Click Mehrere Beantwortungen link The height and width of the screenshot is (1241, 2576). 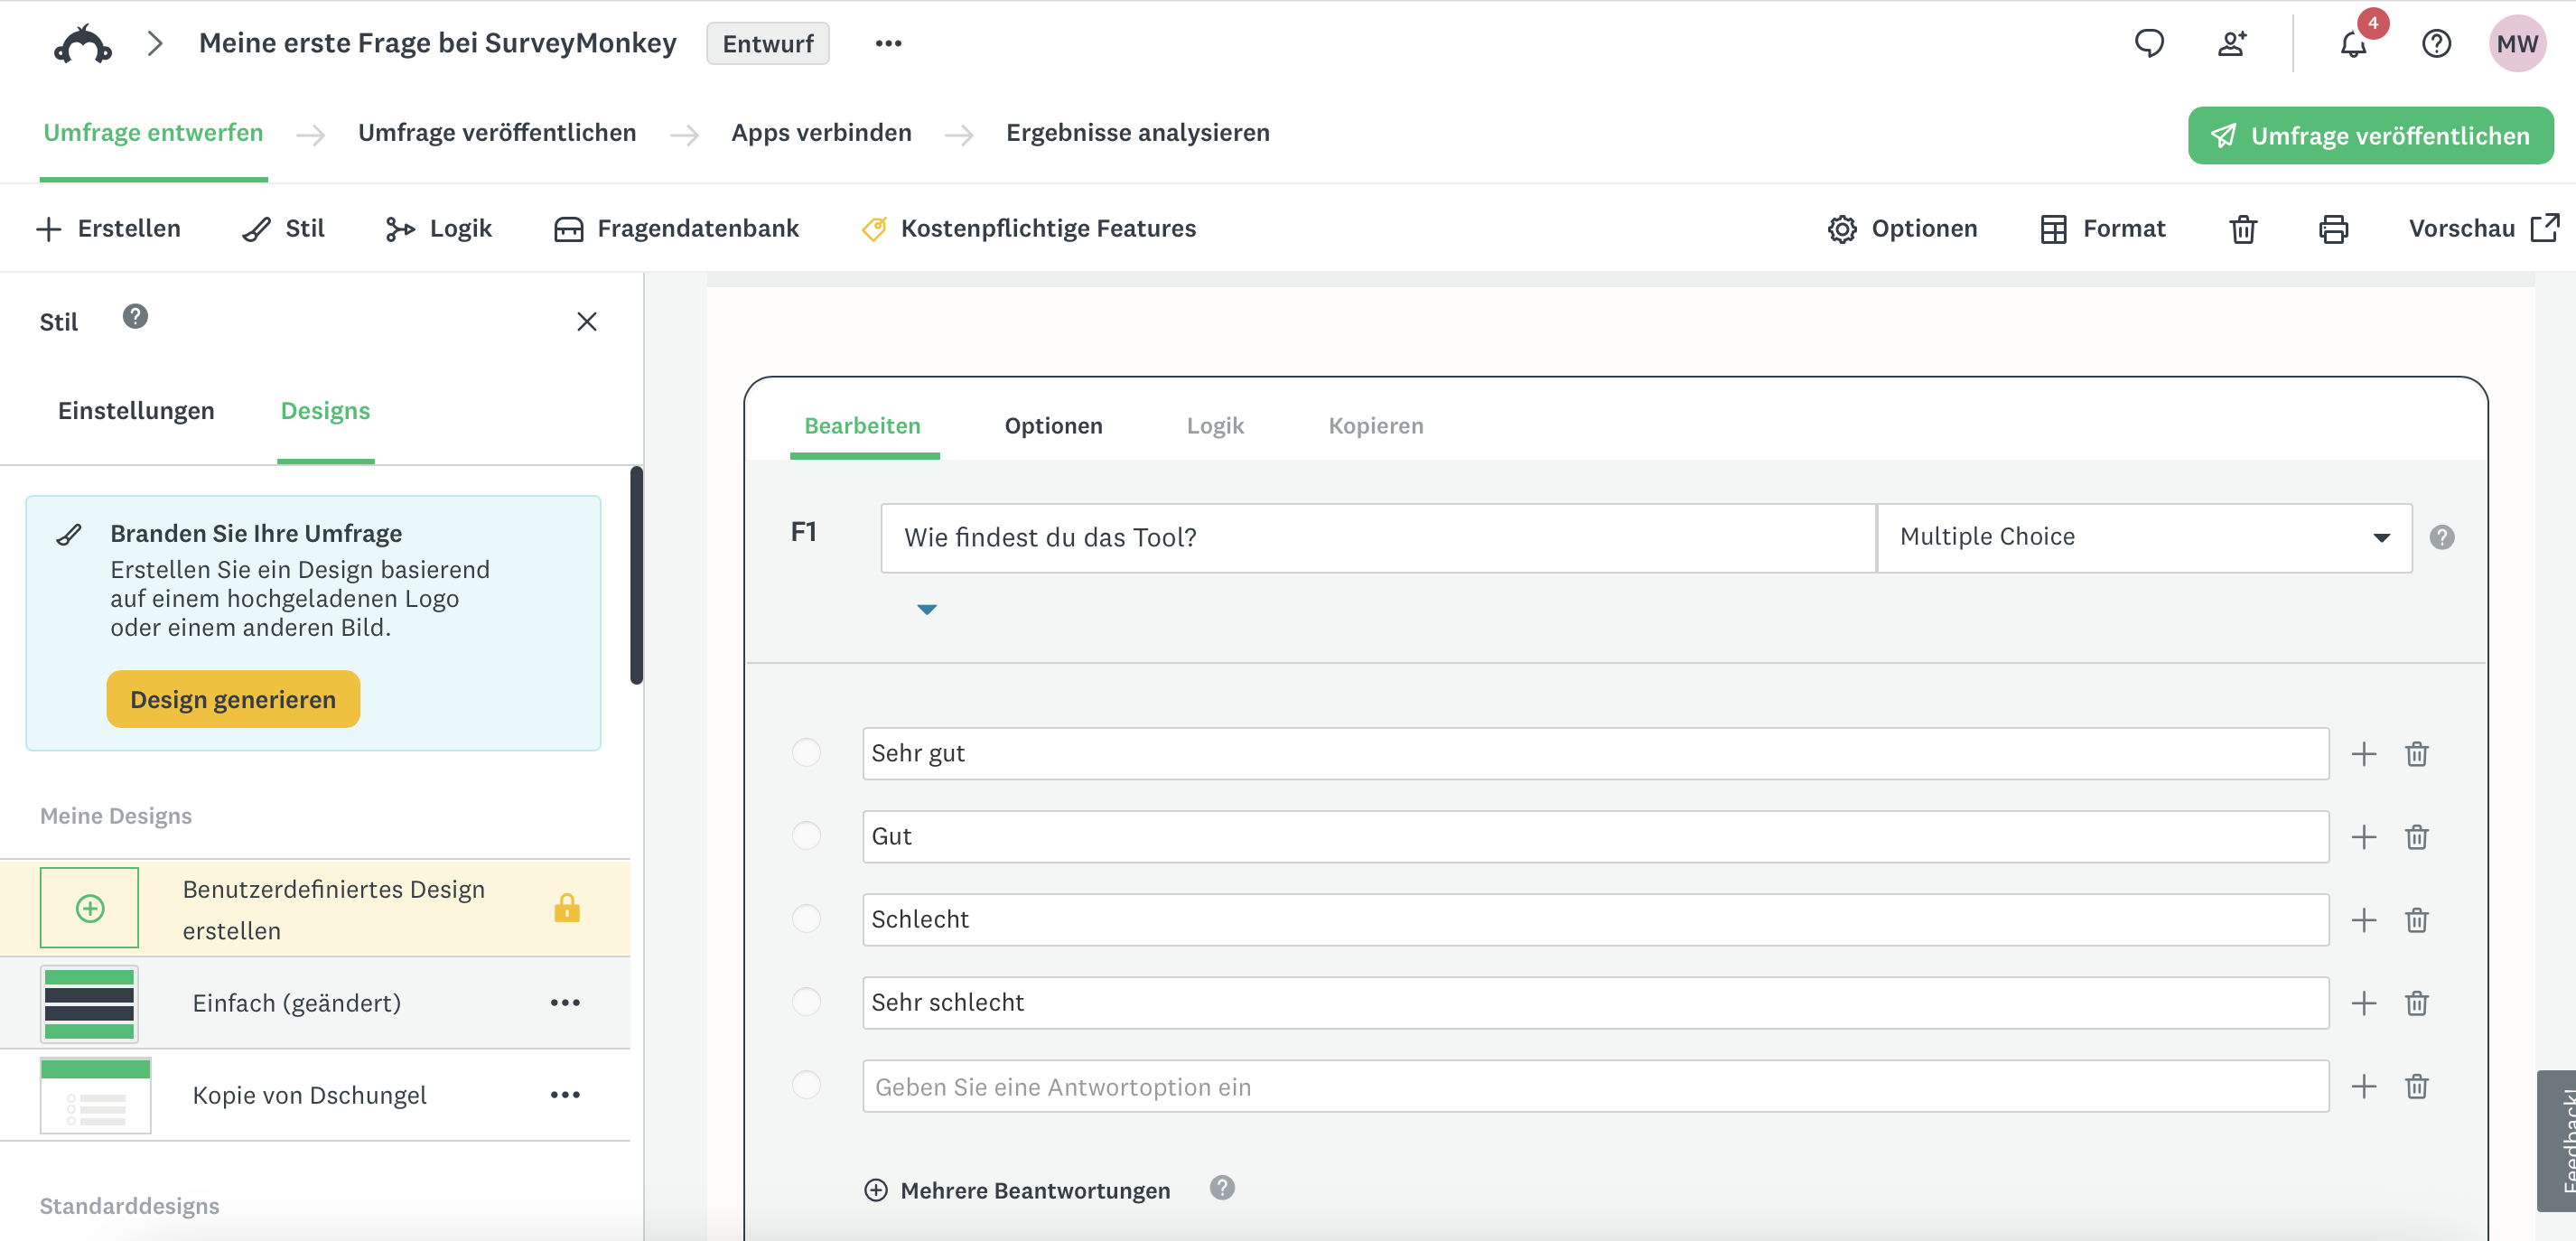[1017, 1190]
